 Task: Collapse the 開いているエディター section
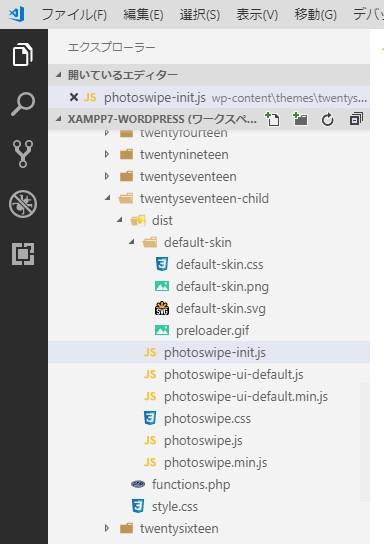(x=59, y=75)
